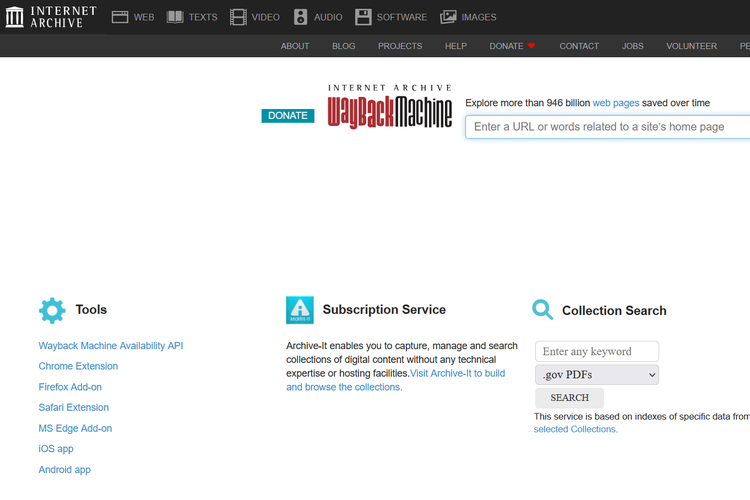Image resolution: width=750 pixels, height=500 pixels.
Task: Click the Internet Archive logo
Action: pos(51,17)
